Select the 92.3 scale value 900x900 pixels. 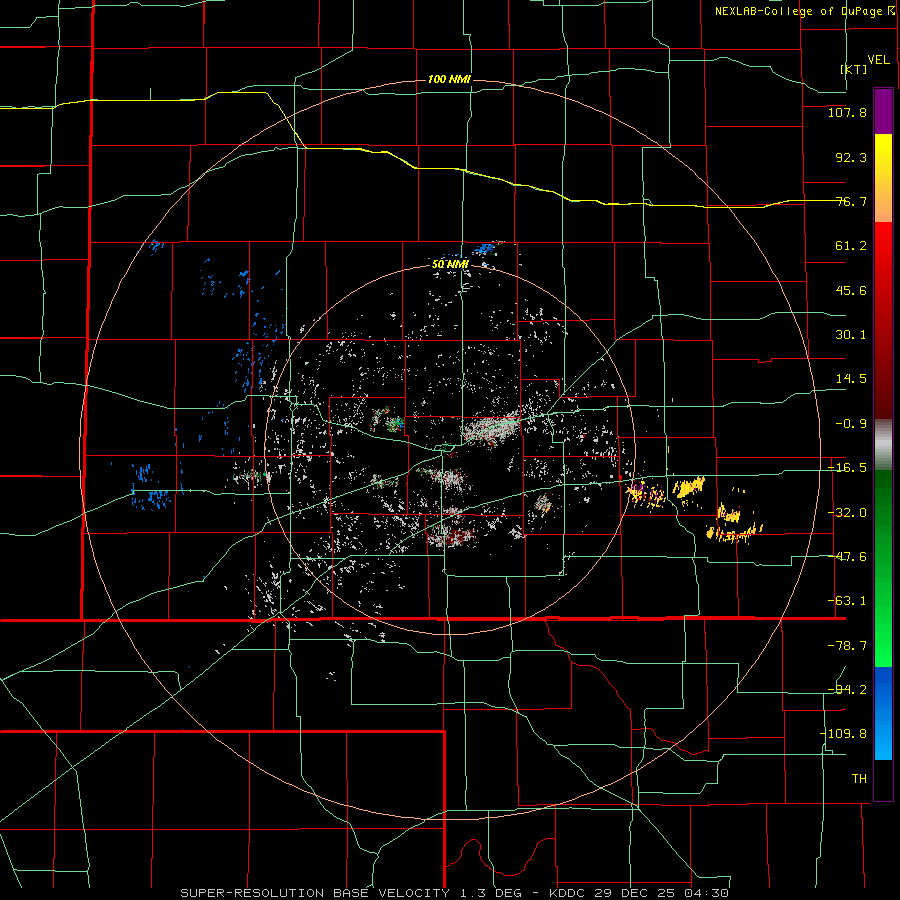point(851,157)
